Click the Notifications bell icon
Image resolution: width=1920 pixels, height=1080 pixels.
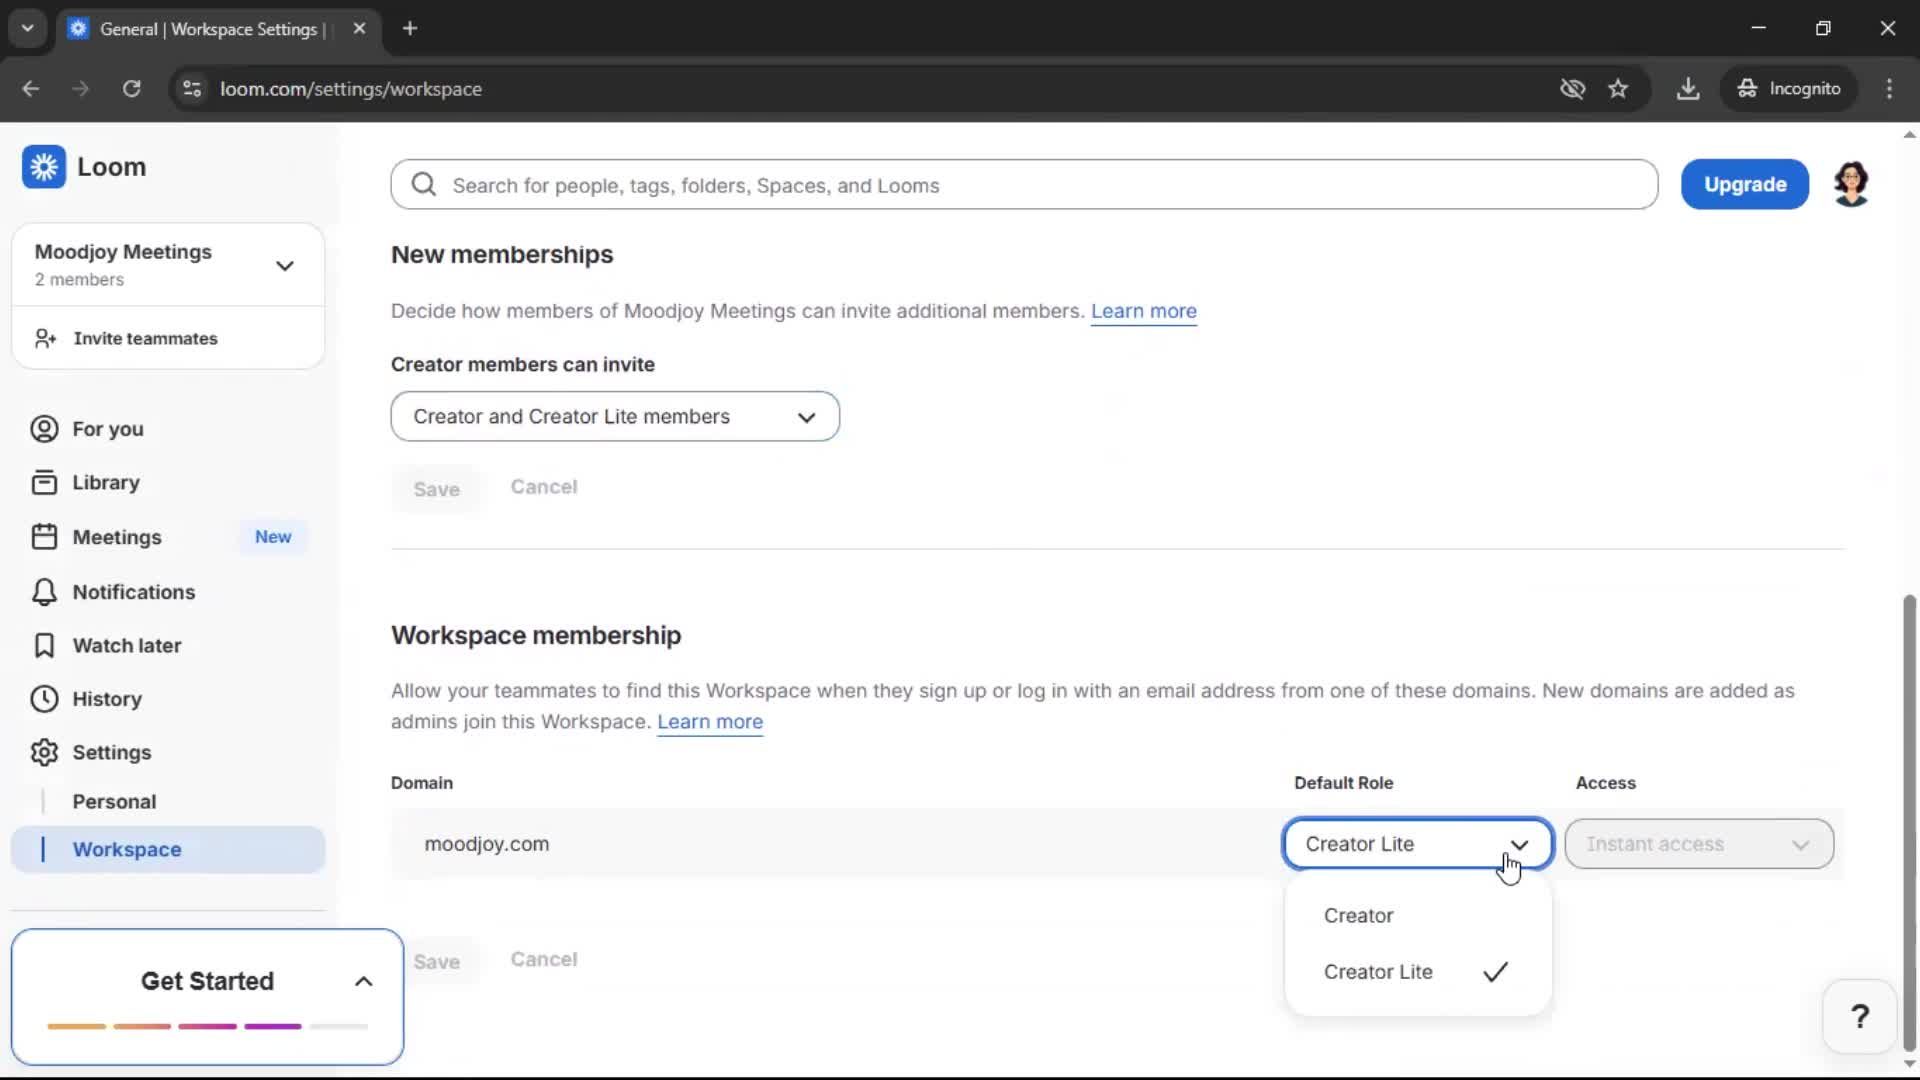44,592
